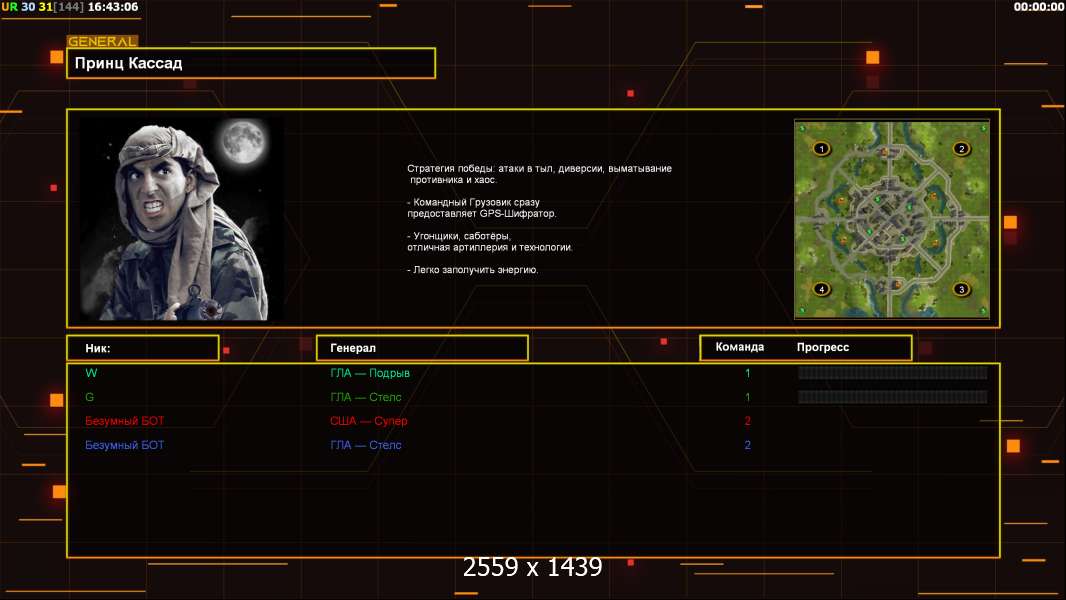Image resolution: width=1066 pixels, height=600 pixels.
Task: Click blue team number 2
Action: pos(747,445)
